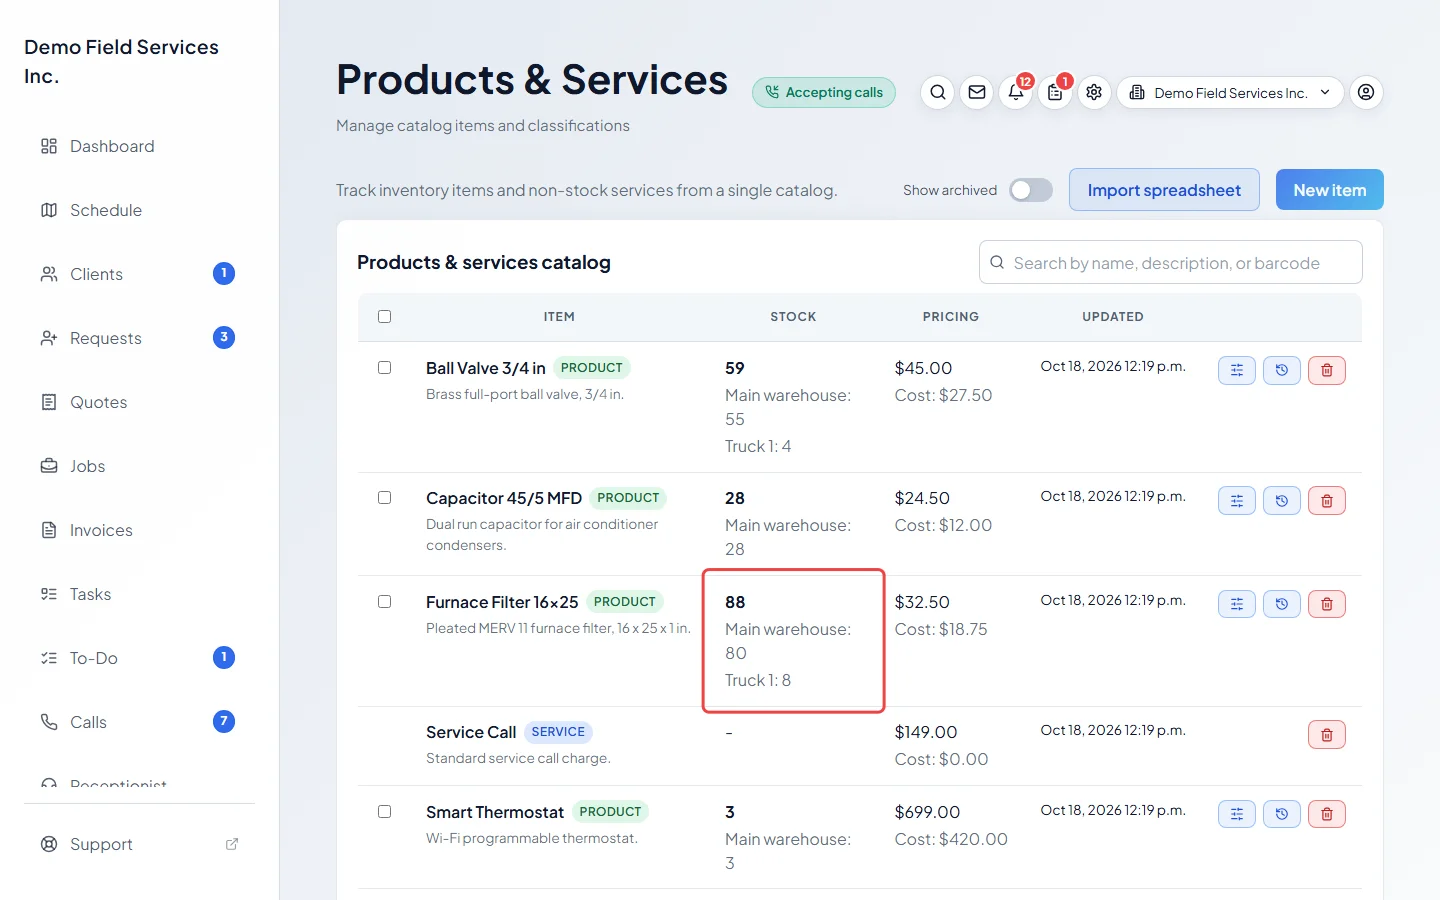Open Quotes in the sidebar
1440x900 pixels.
[x=139, y=402]
